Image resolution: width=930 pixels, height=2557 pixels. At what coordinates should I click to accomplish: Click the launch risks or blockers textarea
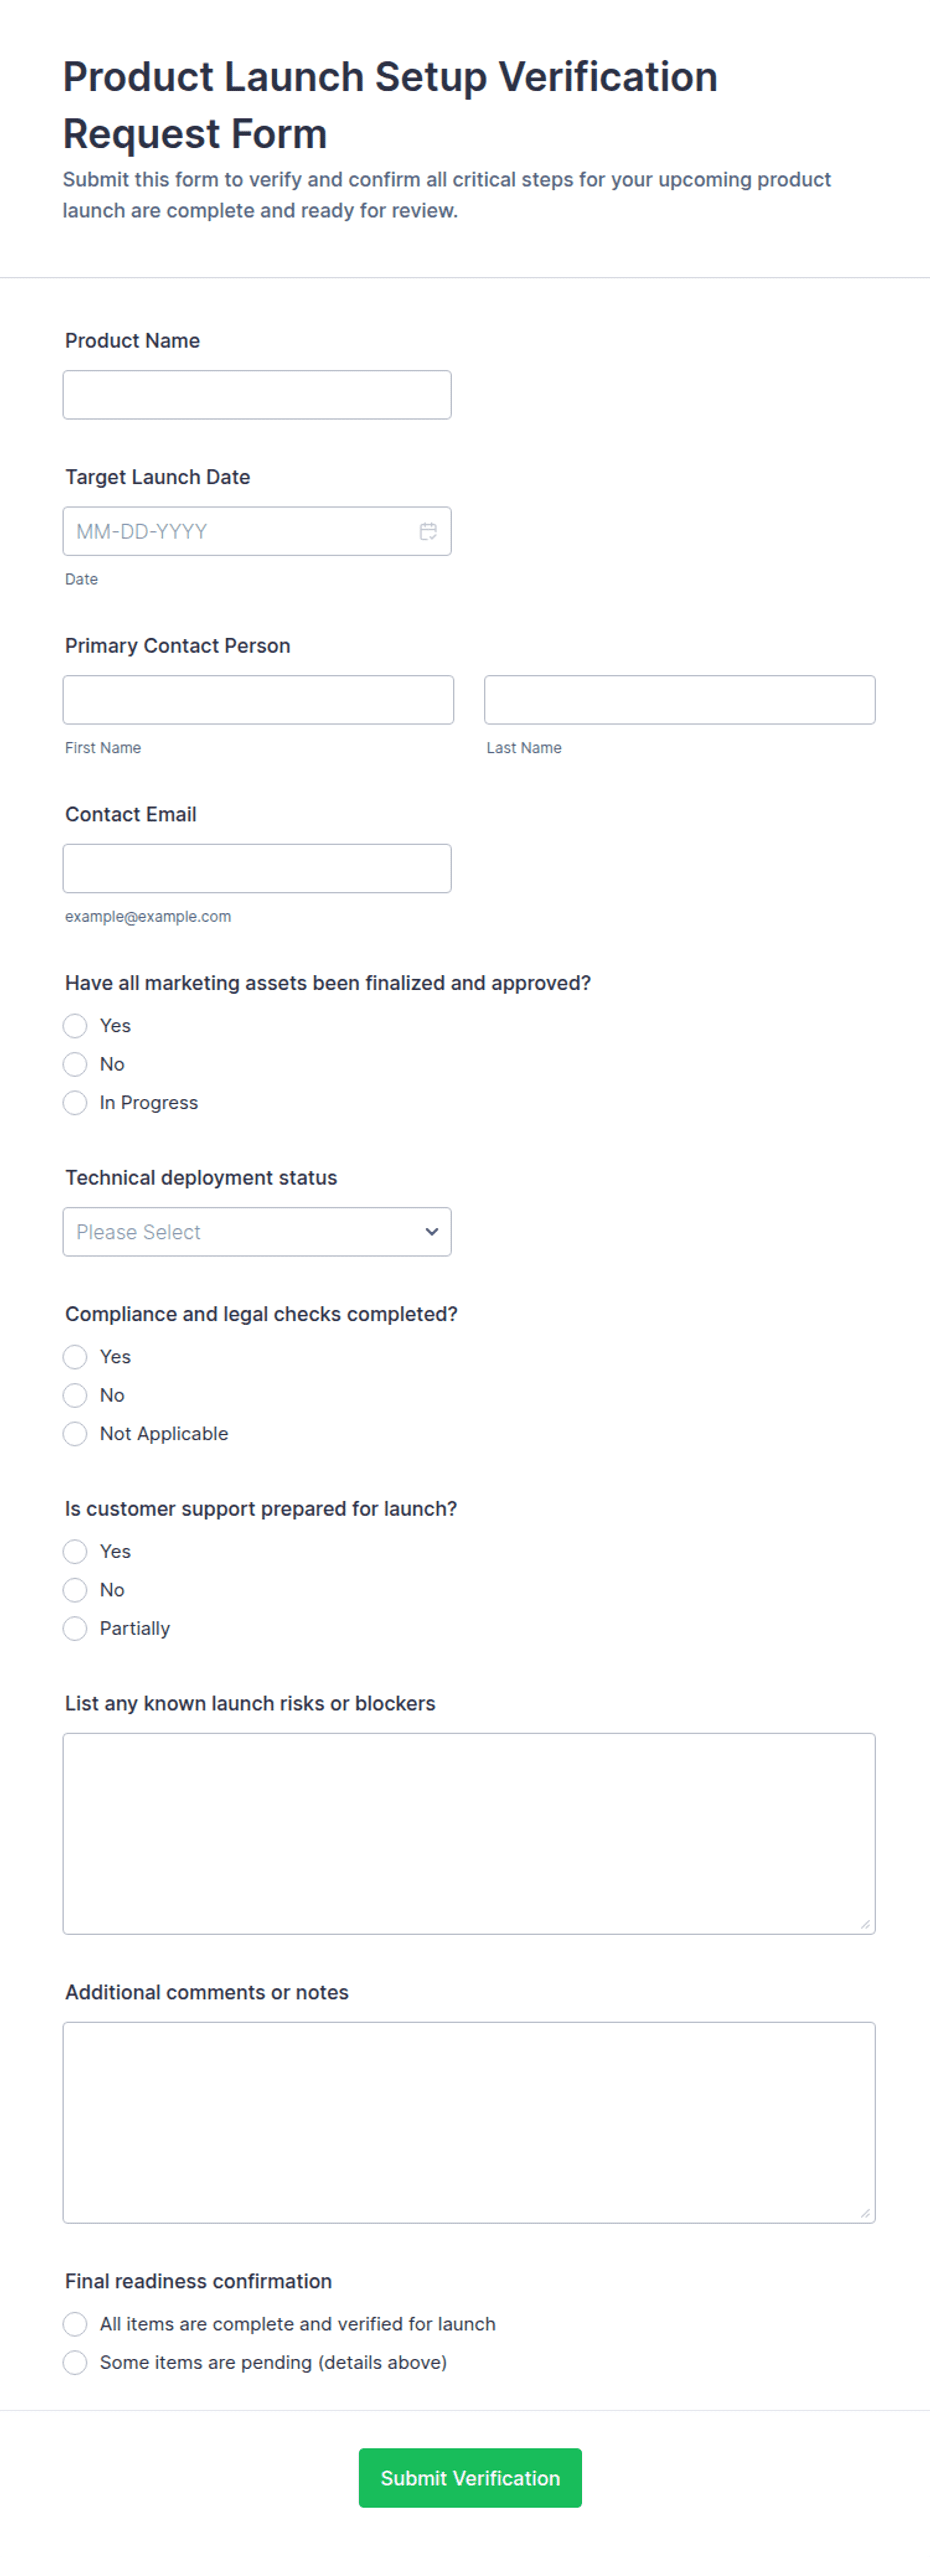pos(469,1834)
